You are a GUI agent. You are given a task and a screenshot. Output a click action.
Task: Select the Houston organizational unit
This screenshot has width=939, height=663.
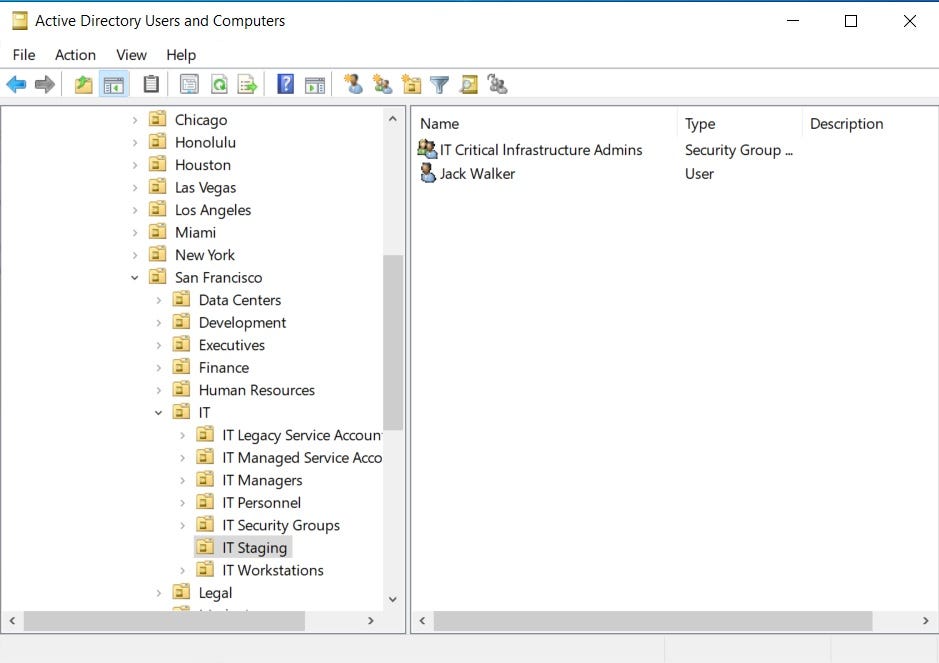(203, 165)
